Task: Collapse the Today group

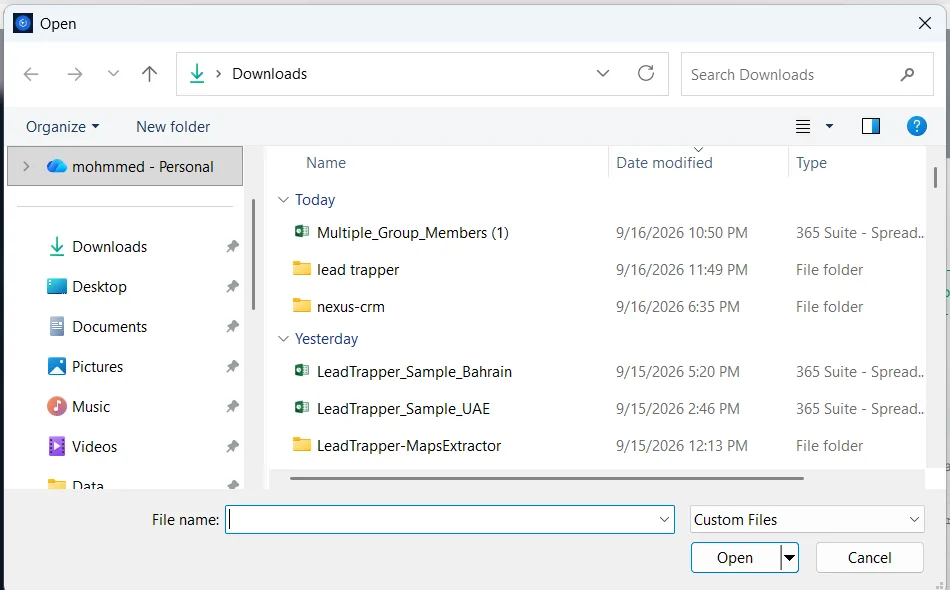Action: (283, 199)
